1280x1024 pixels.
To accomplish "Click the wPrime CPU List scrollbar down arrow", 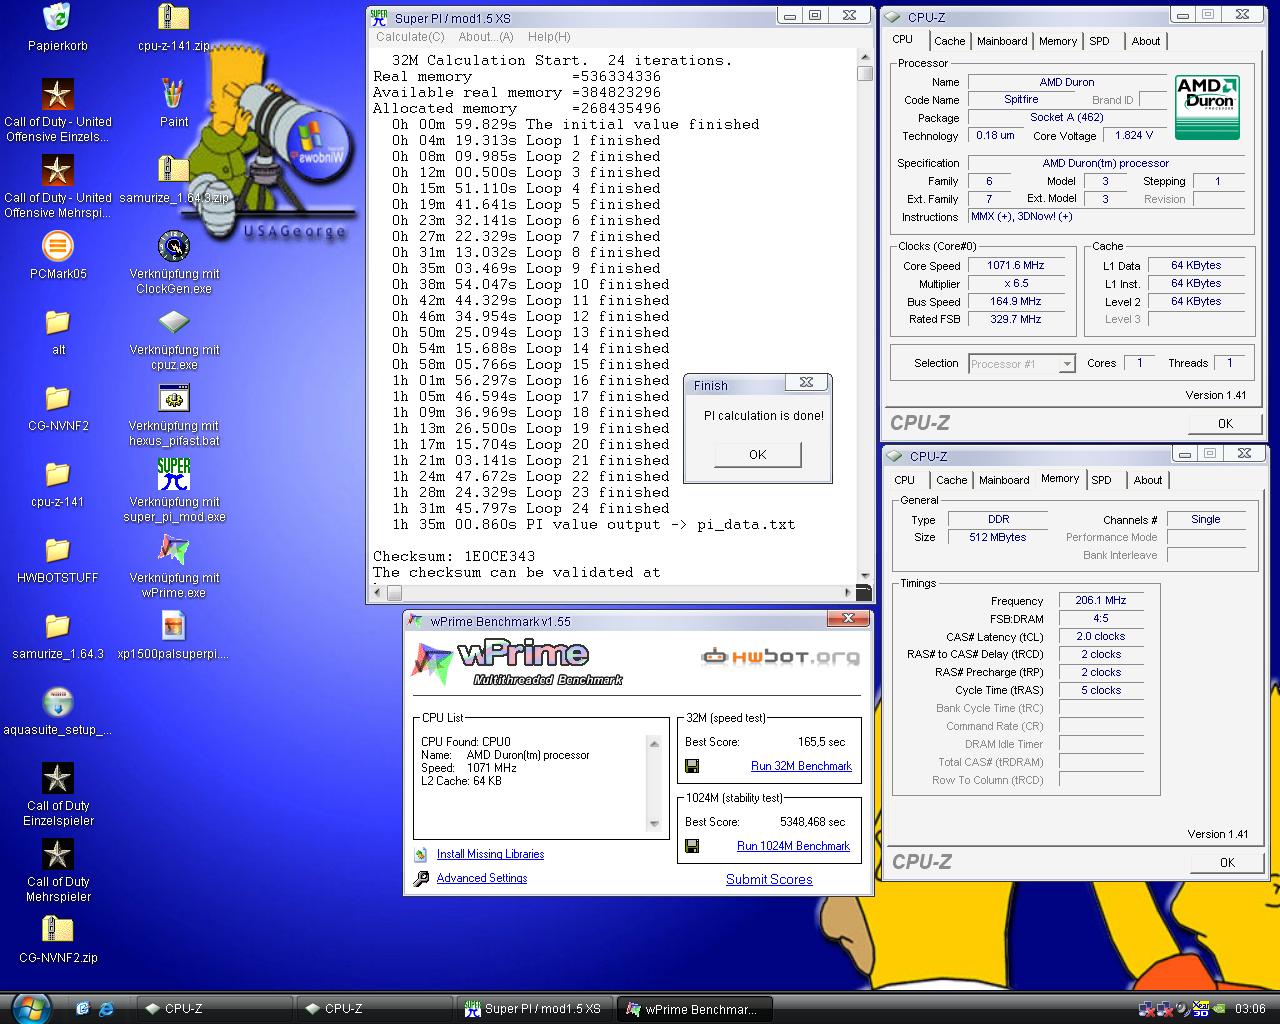I will [655, 824].
